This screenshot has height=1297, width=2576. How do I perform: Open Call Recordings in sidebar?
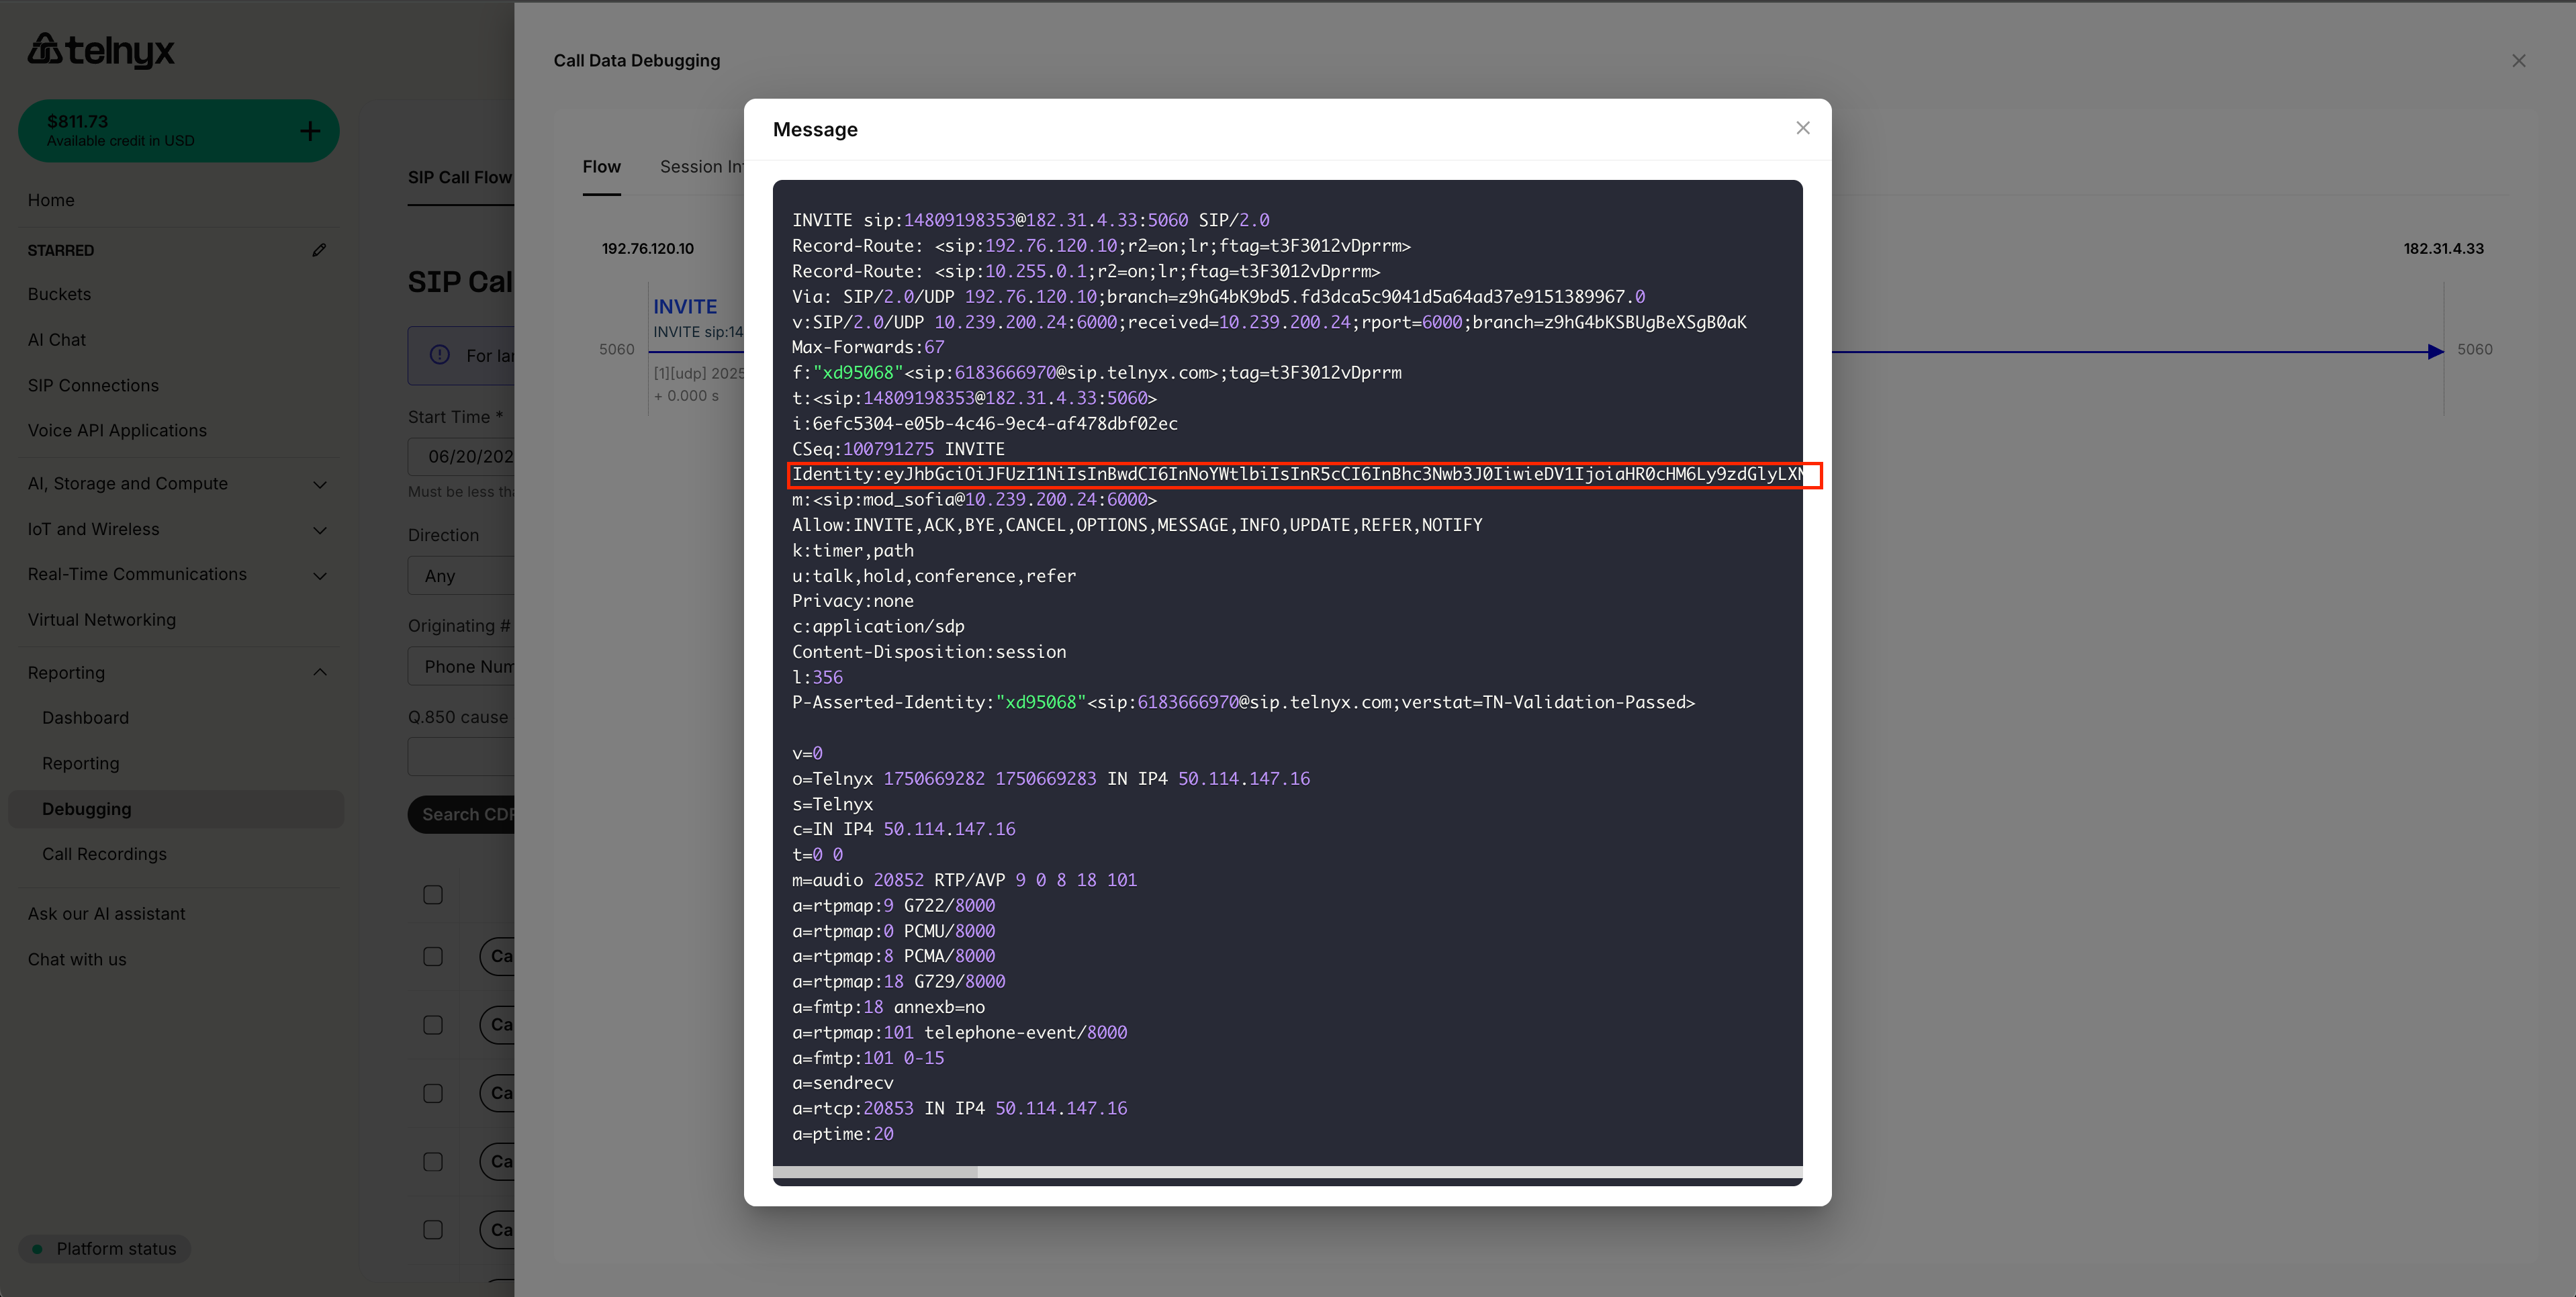[104, 854]
